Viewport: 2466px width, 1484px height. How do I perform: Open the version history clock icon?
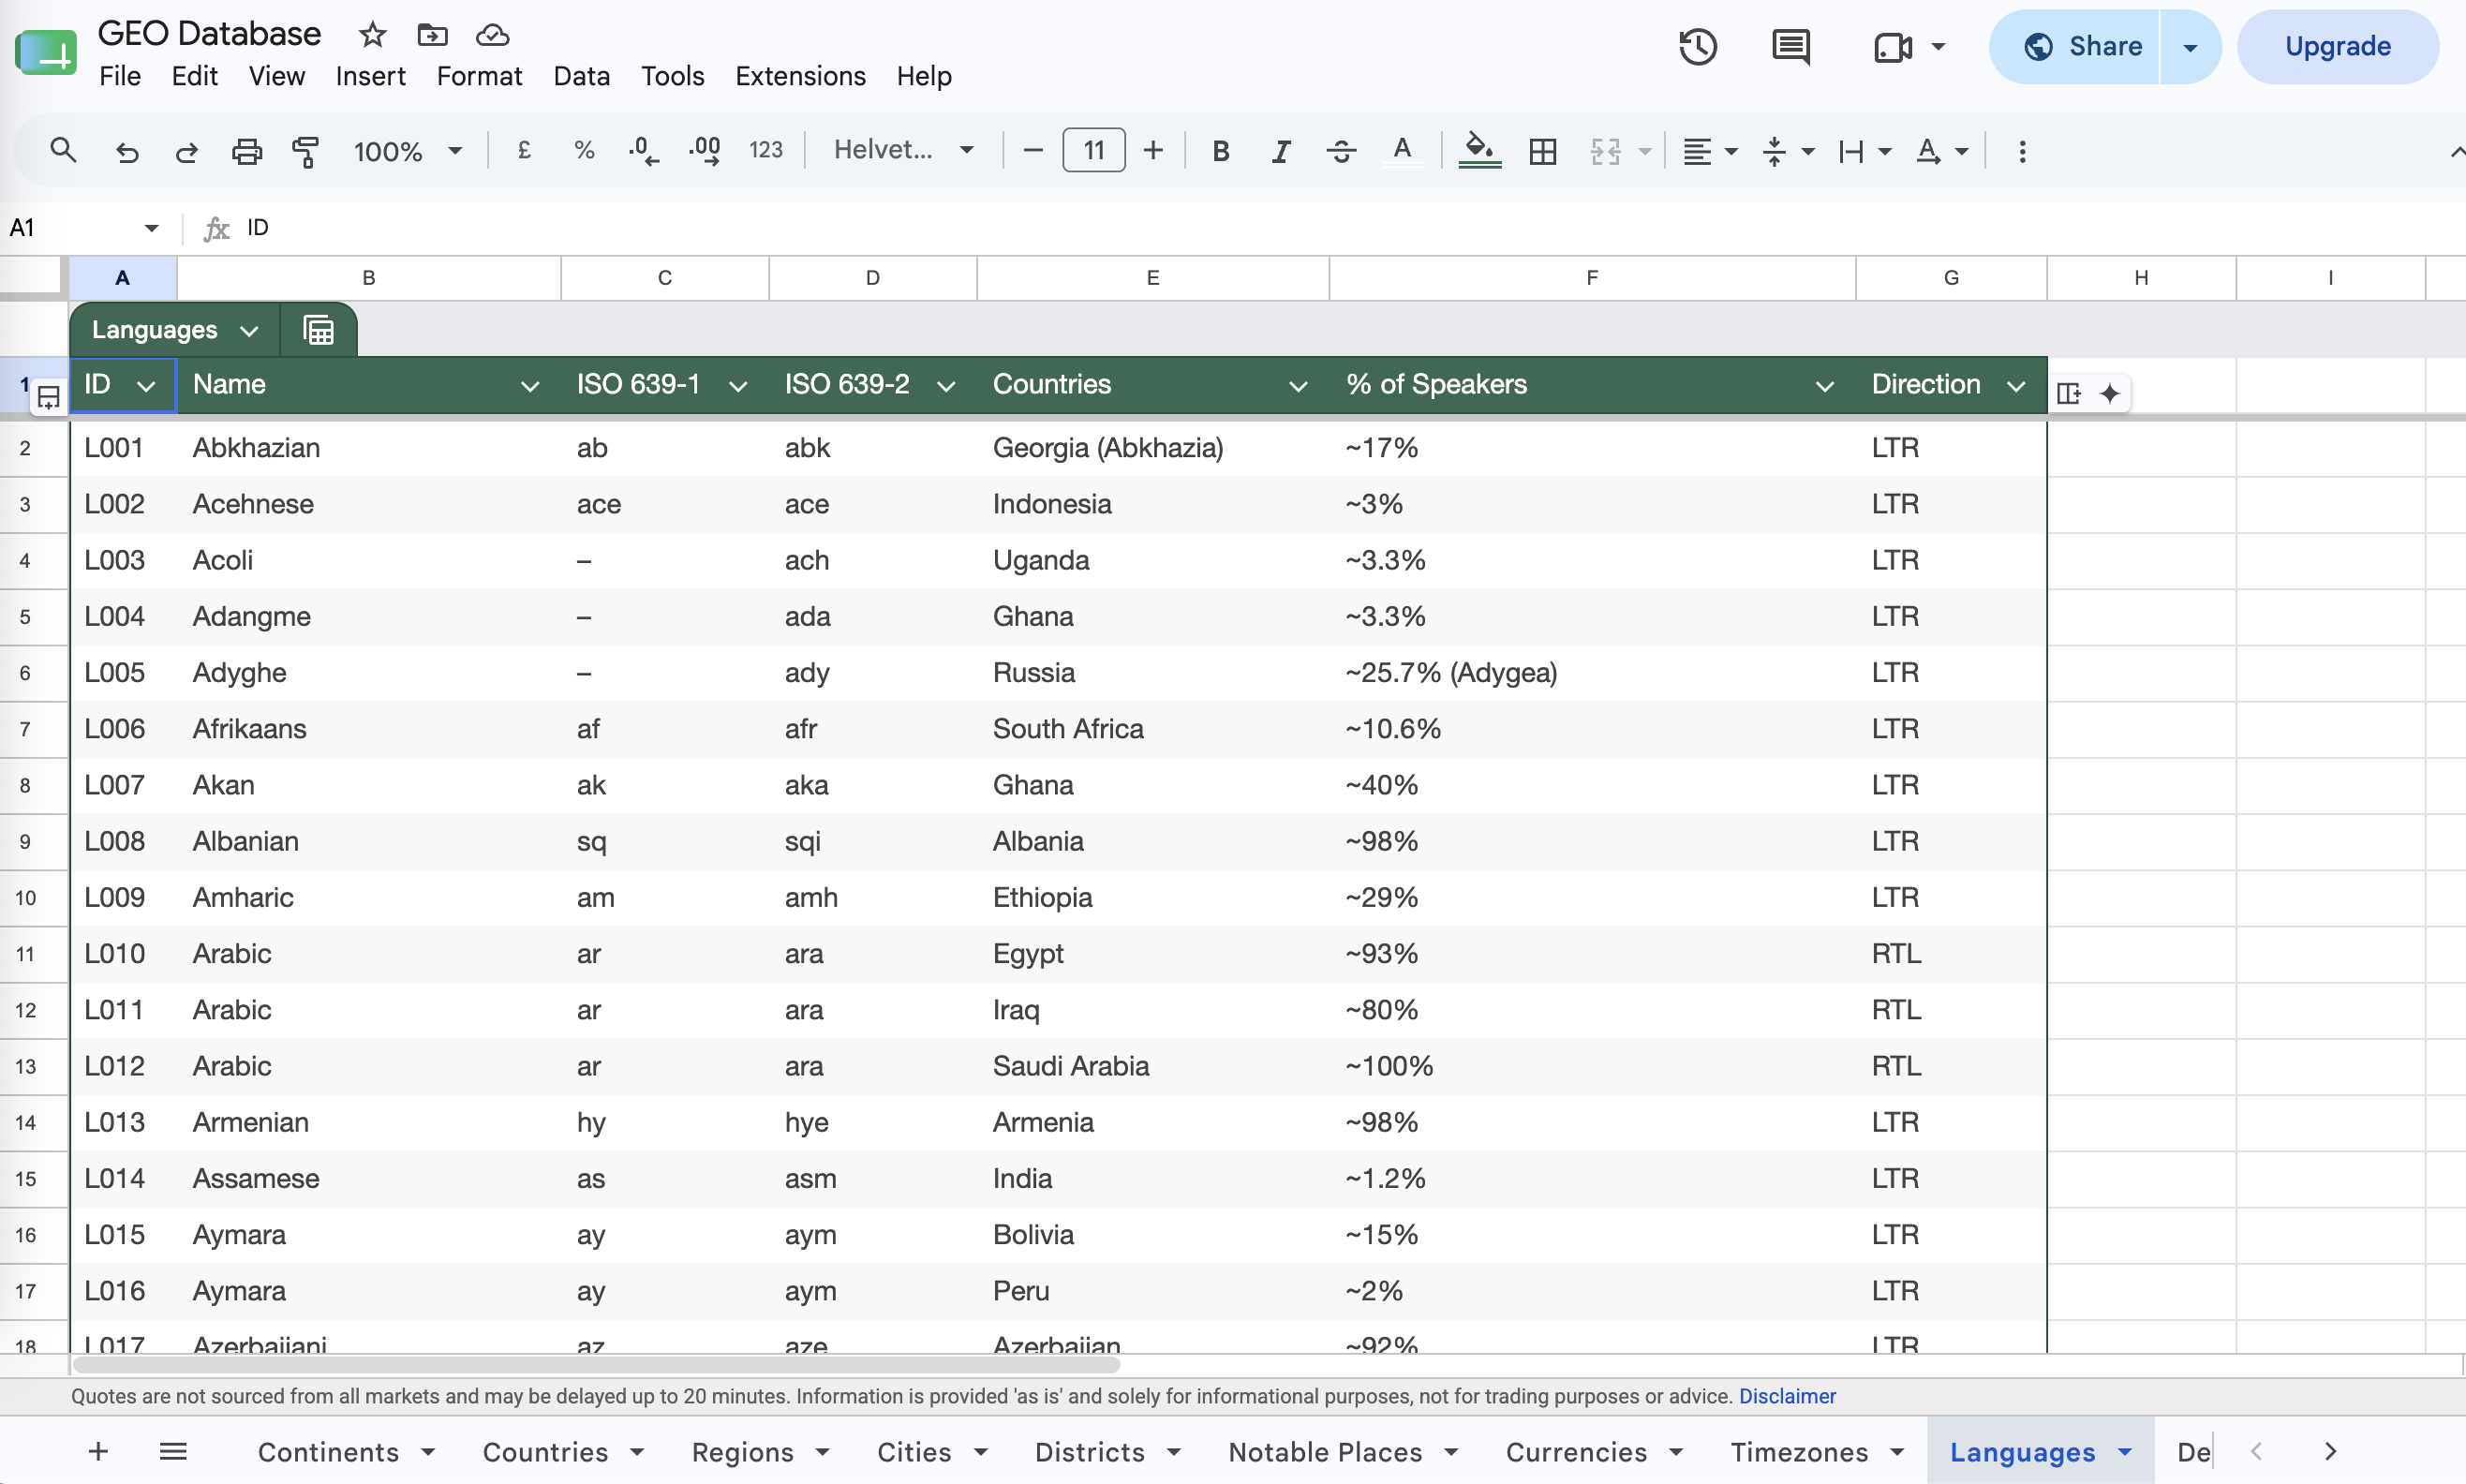[x=1698, y=47]
